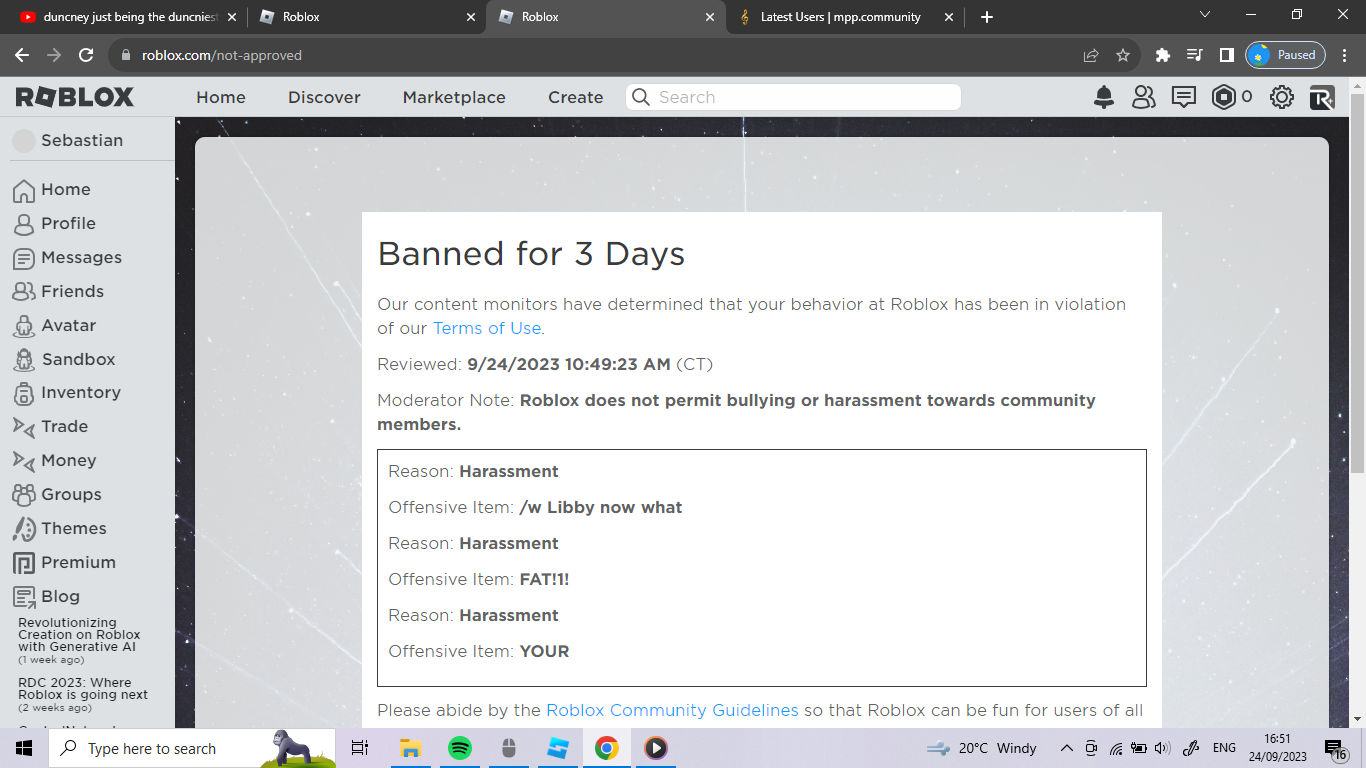This screenshot has height=768, width=1366.
Task: Click the Profile icon in the sidebar
Action: (x=24, y=224)
